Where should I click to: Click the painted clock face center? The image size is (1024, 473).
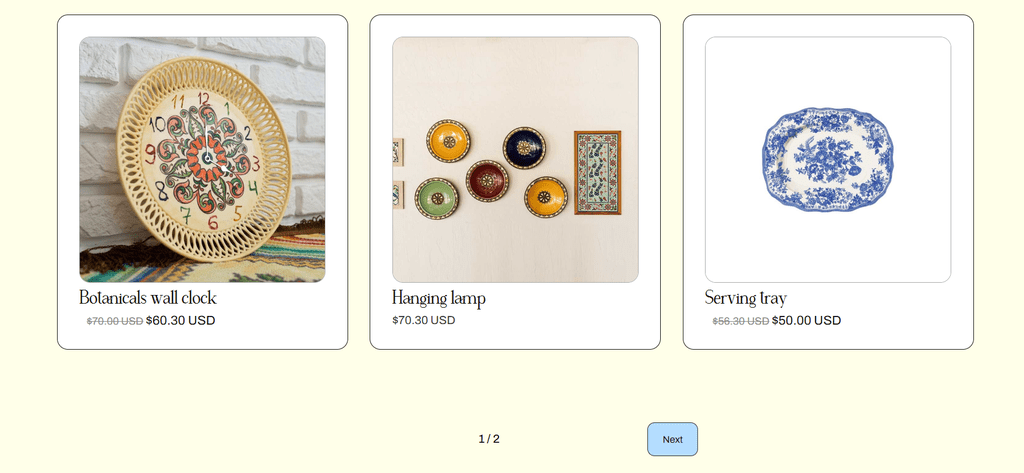coord(207,157)
